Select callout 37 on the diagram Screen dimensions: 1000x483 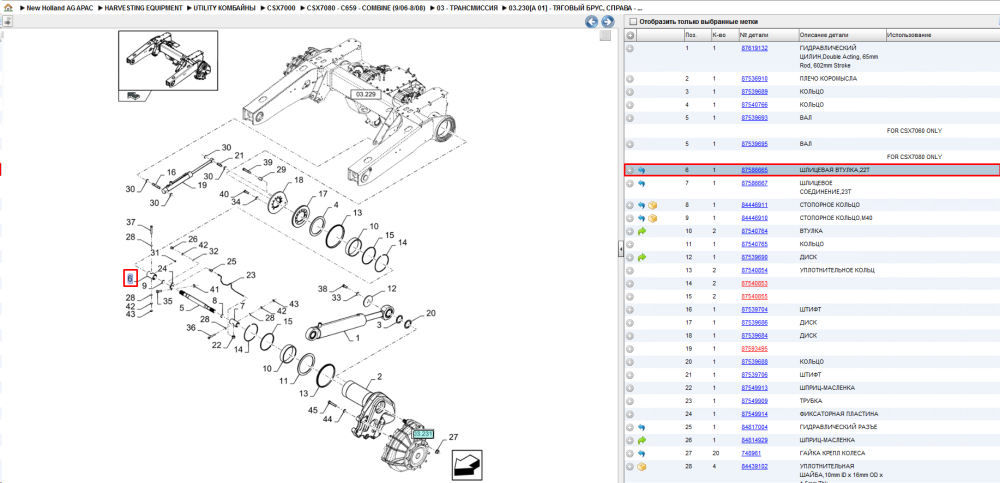(x=131, y=222)
